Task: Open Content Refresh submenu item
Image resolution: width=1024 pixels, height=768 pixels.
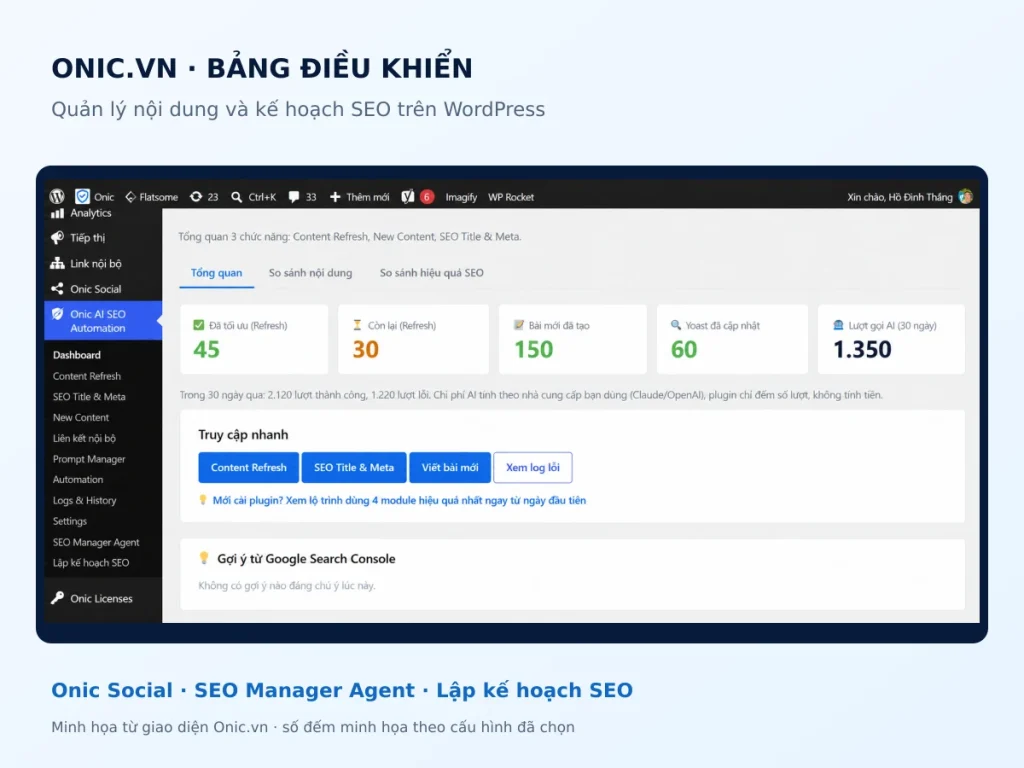Action: coord(87,376)
